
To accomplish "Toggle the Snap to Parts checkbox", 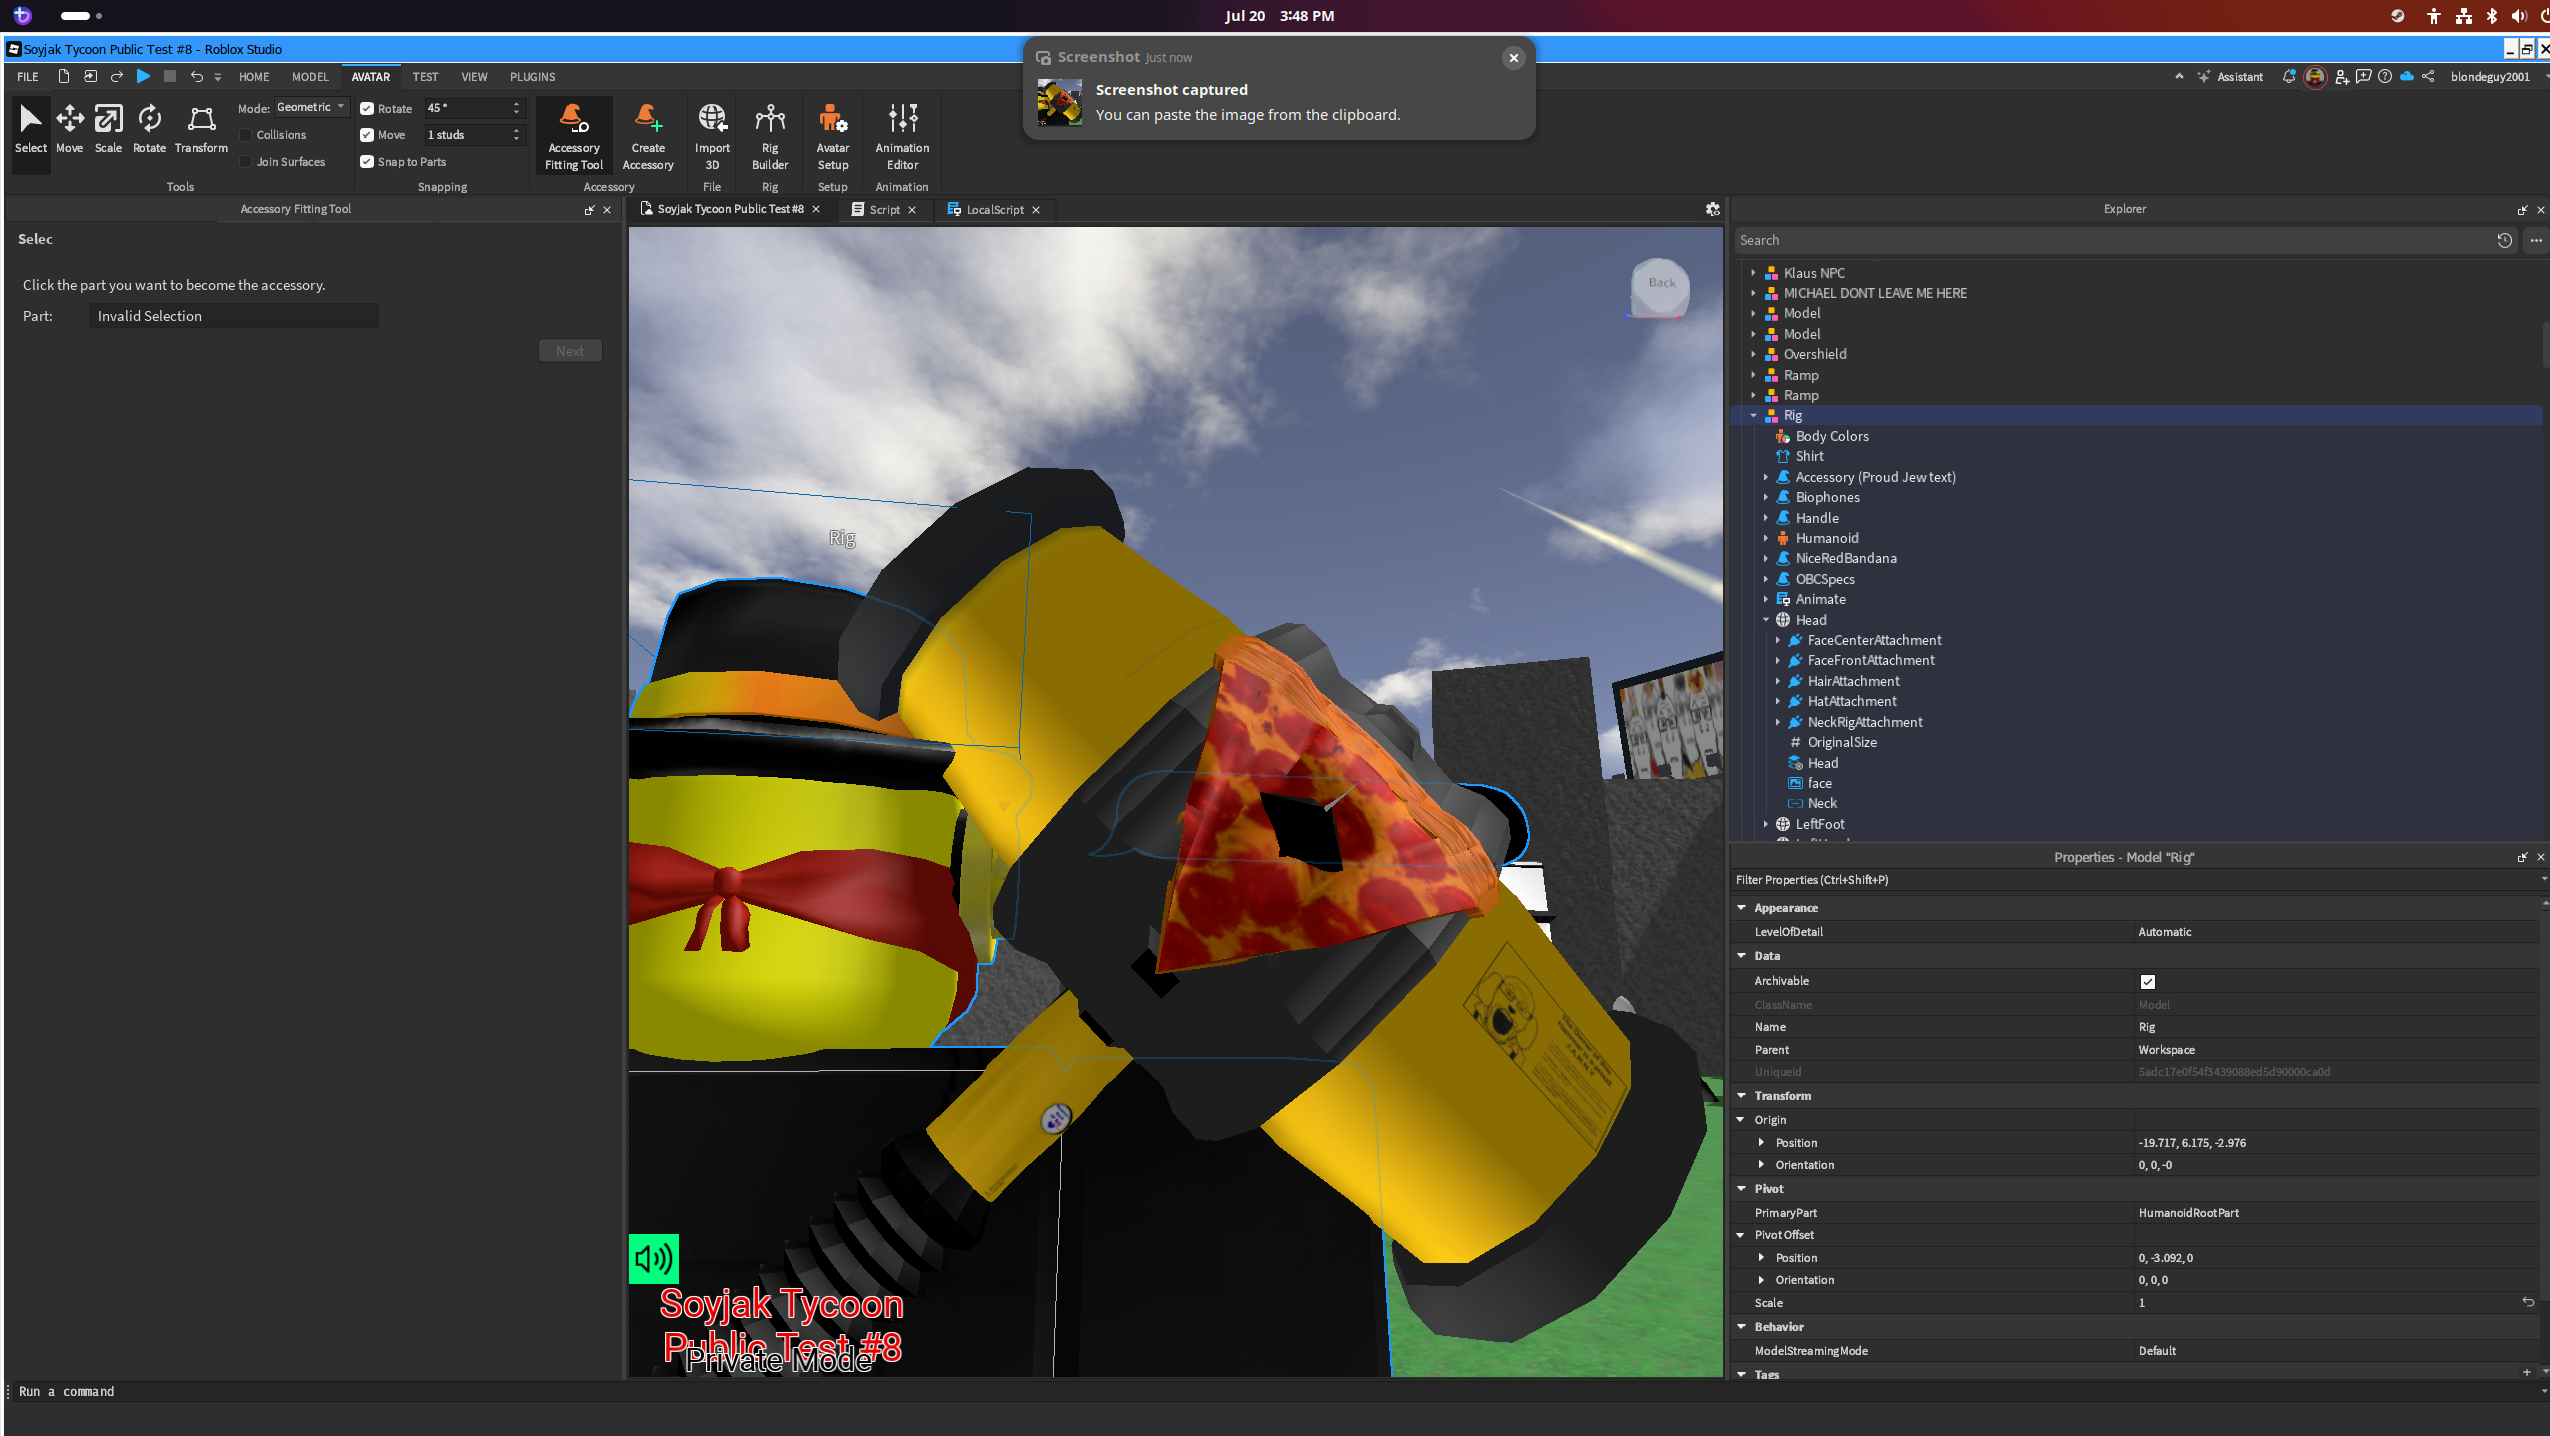I will tap(367, 162).
